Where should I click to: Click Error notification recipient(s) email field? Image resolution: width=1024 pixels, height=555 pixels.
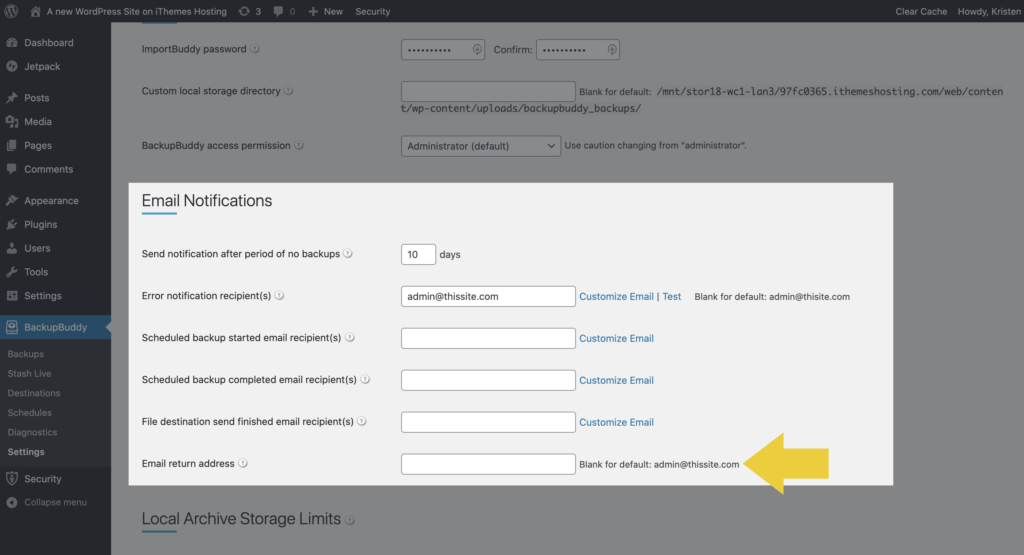[x=488, y=296]
